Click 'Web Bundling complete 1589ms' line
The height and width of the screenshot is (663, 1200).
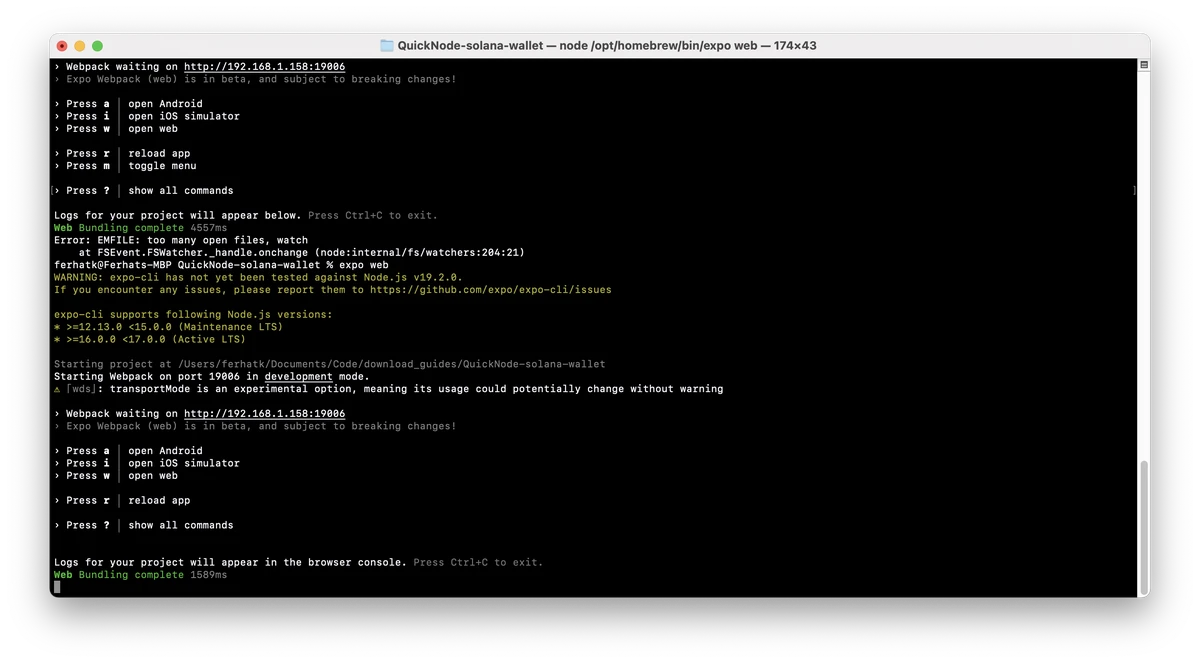[140, 575]
